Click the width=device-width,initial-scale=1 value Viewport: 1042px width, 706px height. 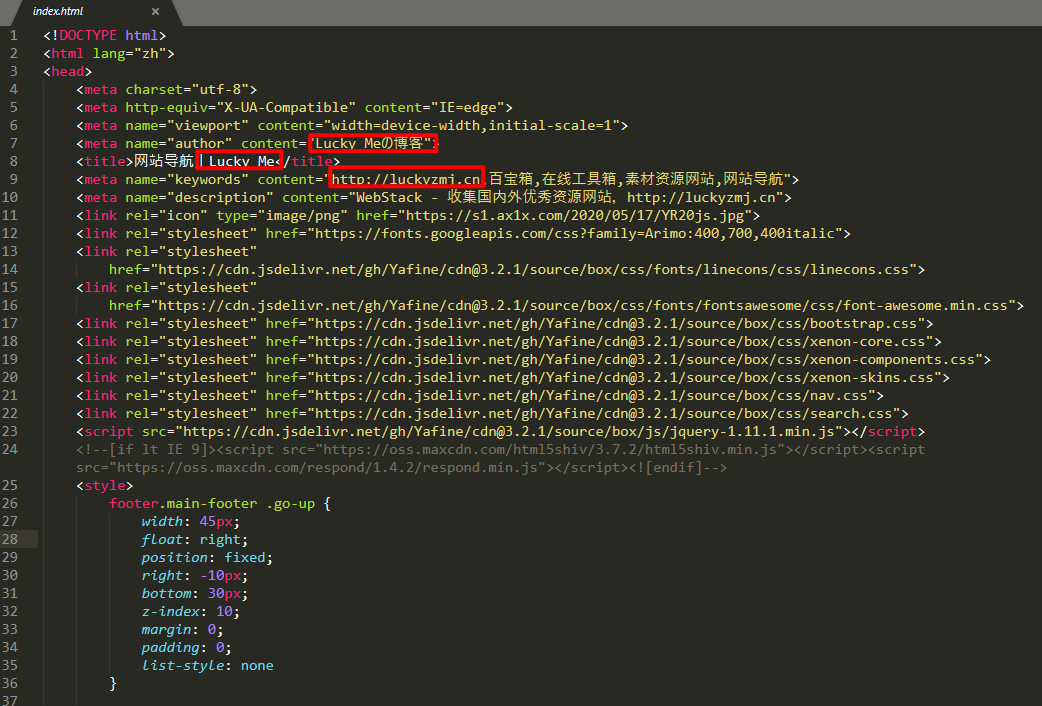click(471, 125)
